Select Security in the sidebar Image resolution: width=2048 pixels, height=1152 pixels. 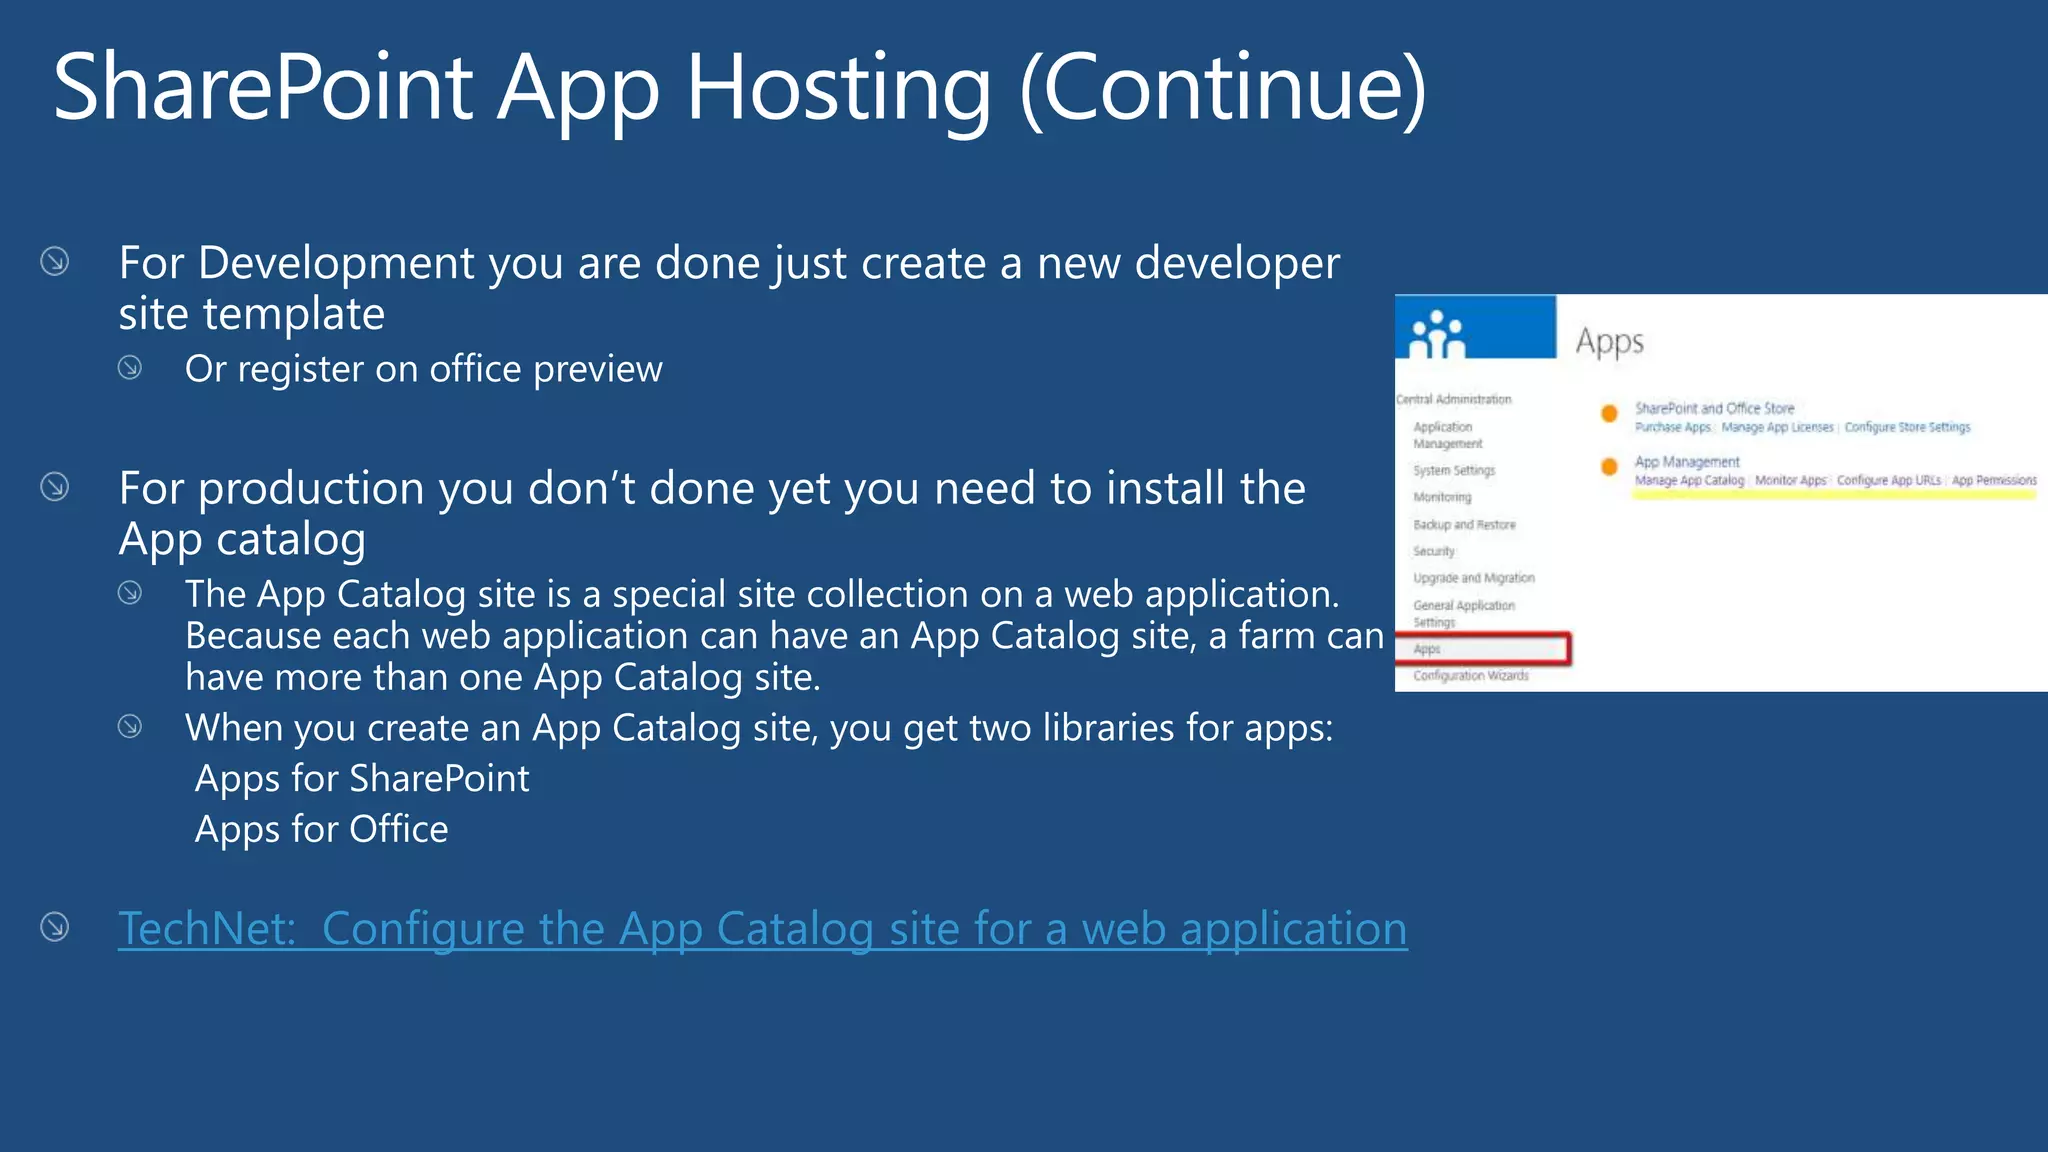(x=1434, y=552)
